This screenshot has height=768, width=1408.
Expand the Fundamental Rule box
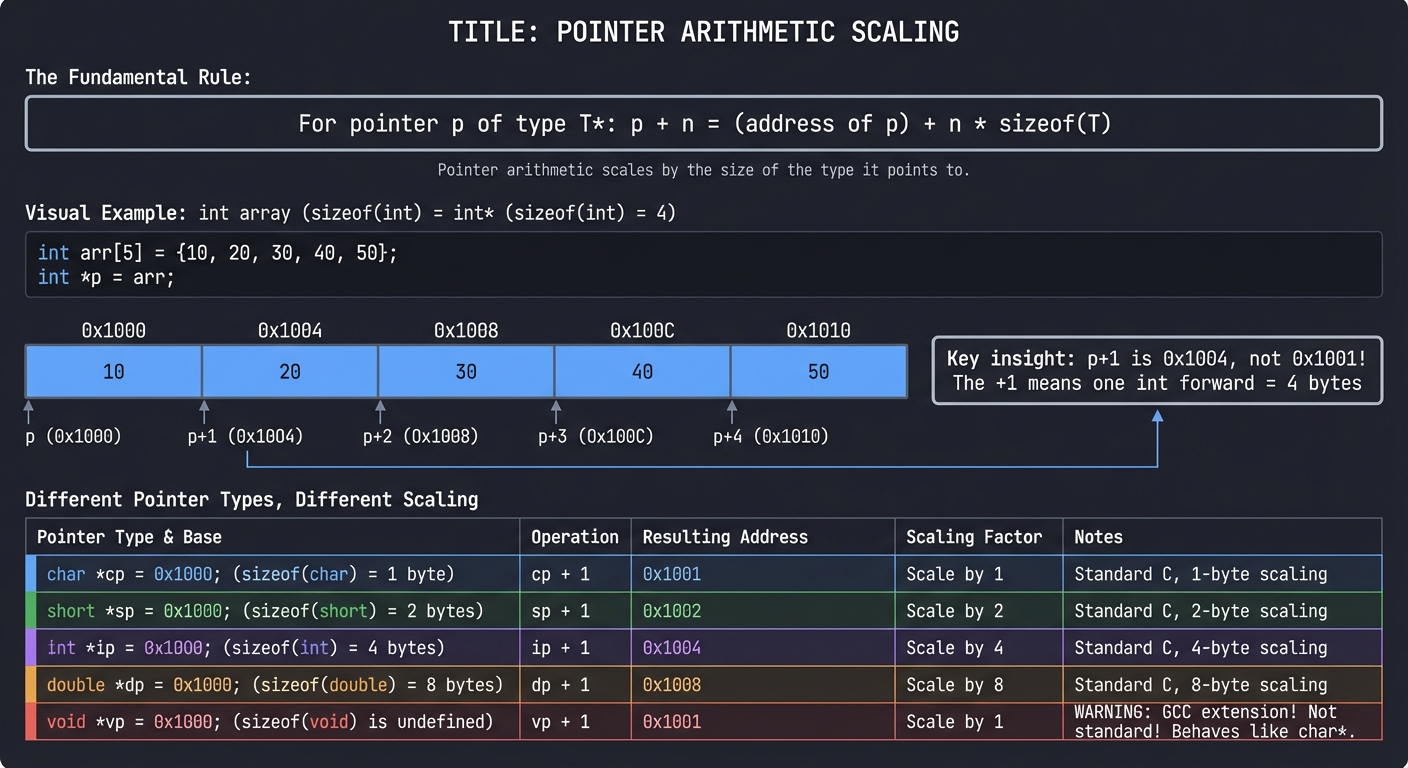pyautogui.click(x=704, y=123)
